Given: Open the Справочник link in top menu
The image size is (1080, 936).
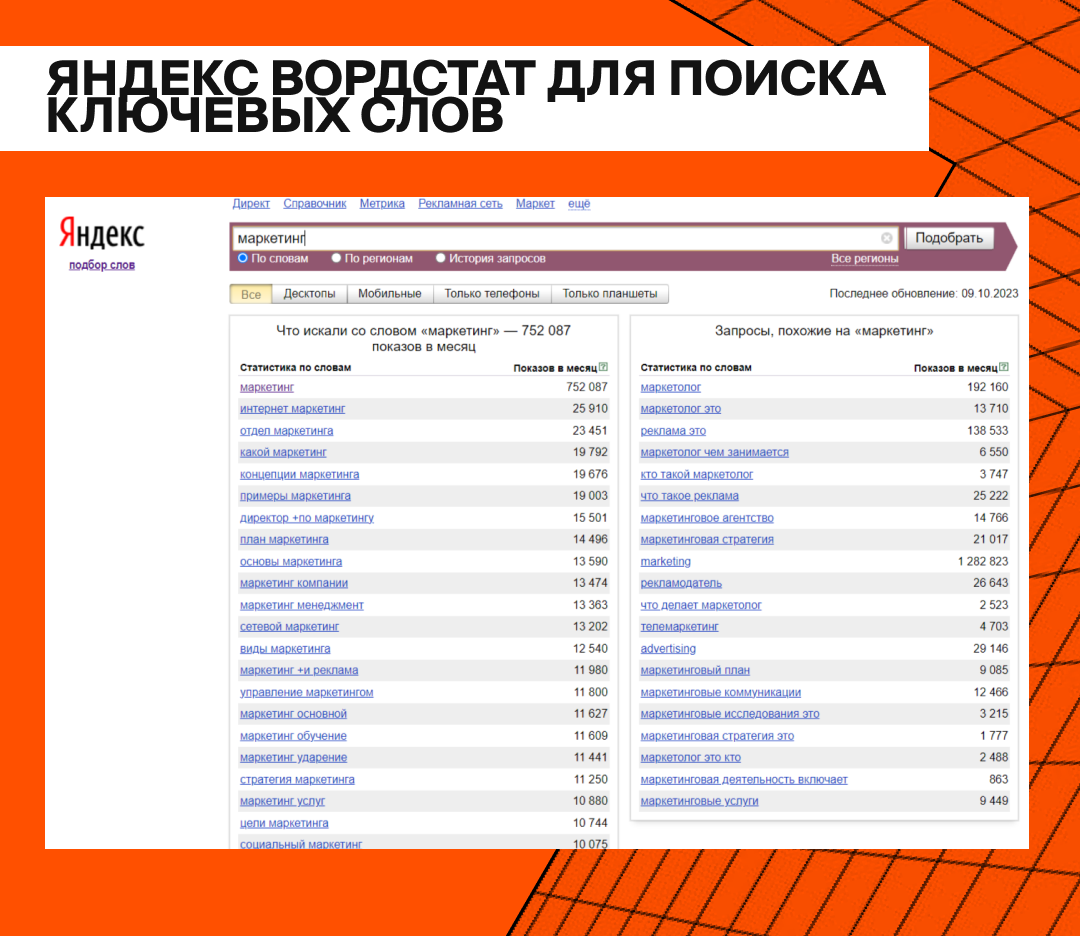Looking at the screenshot, I should coord(315,204).
